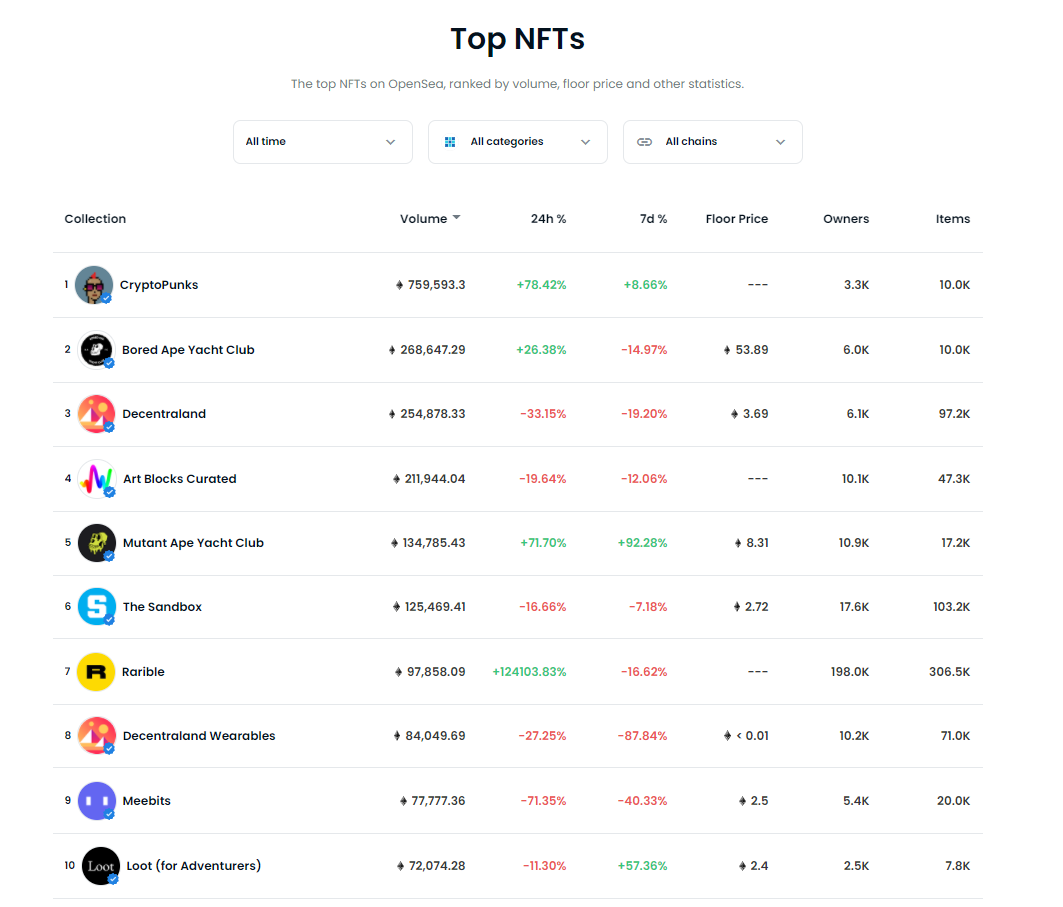Click the Floor Price column header

point(736,219)
